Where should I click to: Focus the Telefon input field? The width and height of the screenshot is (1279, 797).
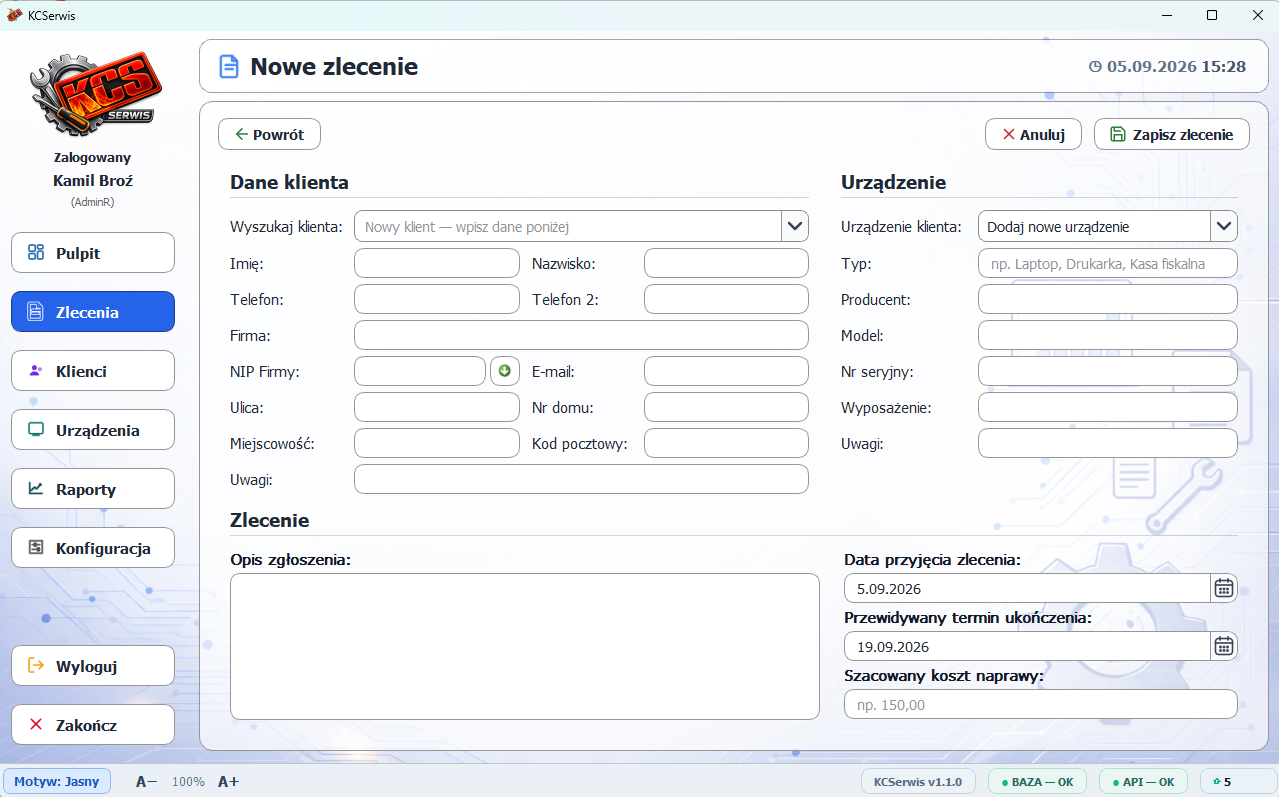point(437,299)
